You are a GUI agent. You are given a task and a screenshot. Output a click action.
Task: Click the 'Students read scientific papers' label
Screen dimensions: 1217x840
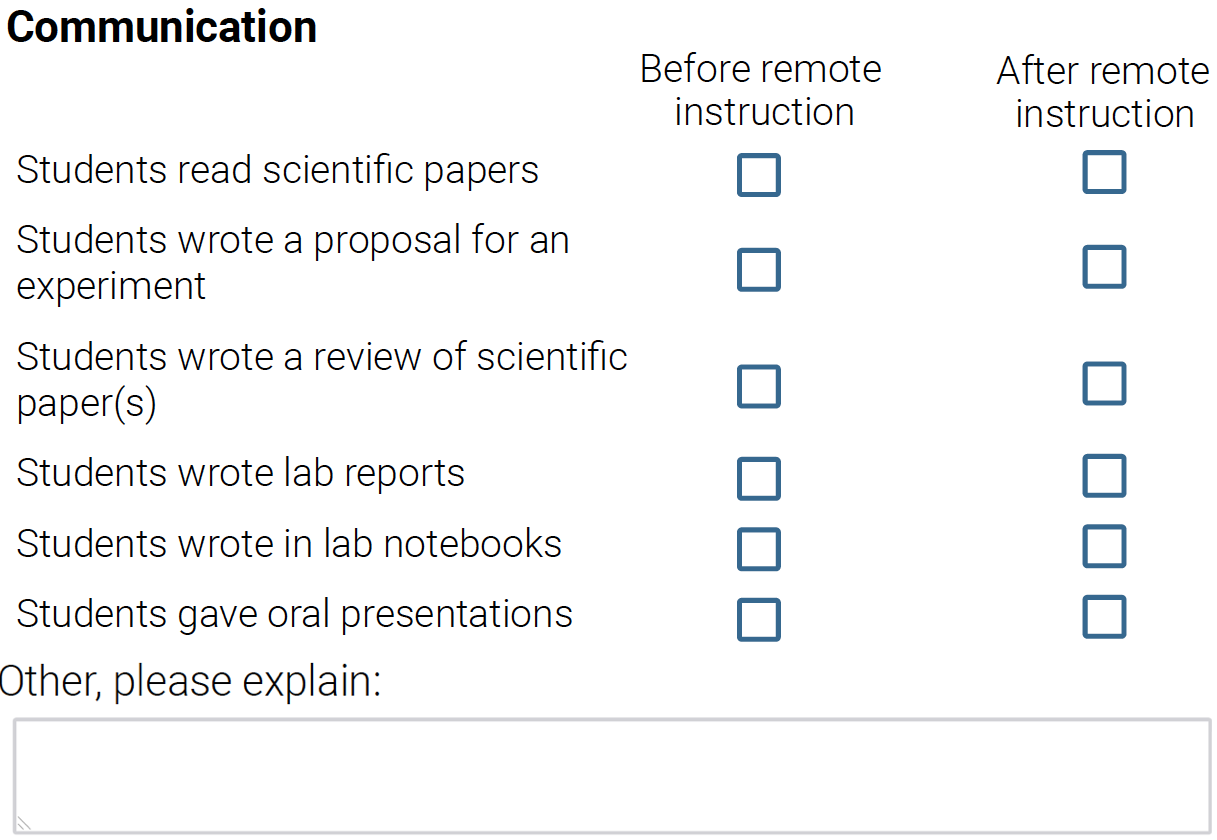click(x=277, y=170)
